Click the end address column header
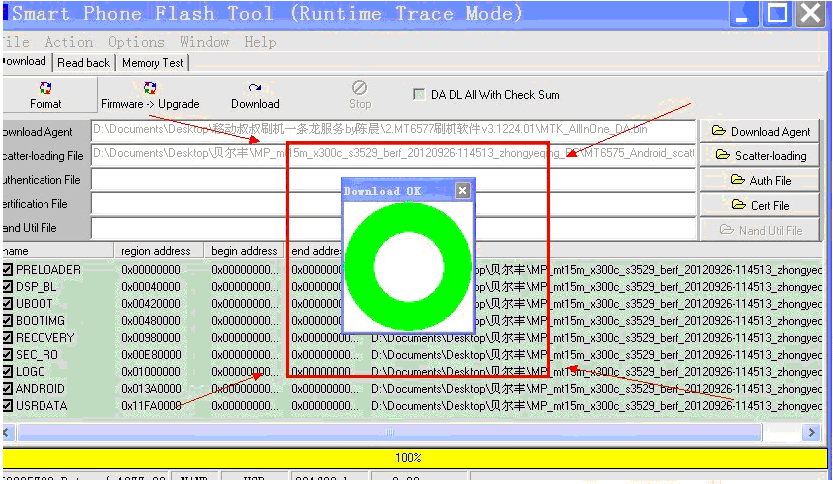The width and height of the screenshot is (833, 484). tap(314, 251)
